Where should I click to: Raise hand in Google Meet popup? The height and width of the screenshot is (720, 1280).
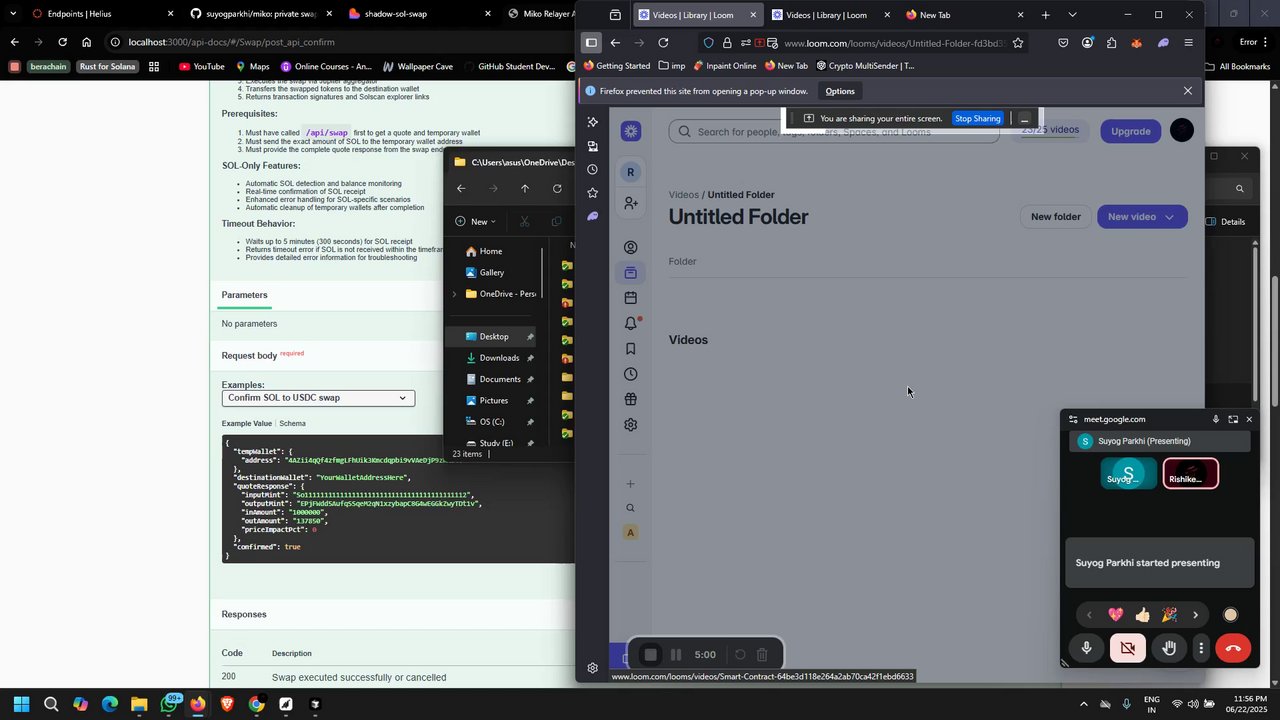click(1169, 648)
